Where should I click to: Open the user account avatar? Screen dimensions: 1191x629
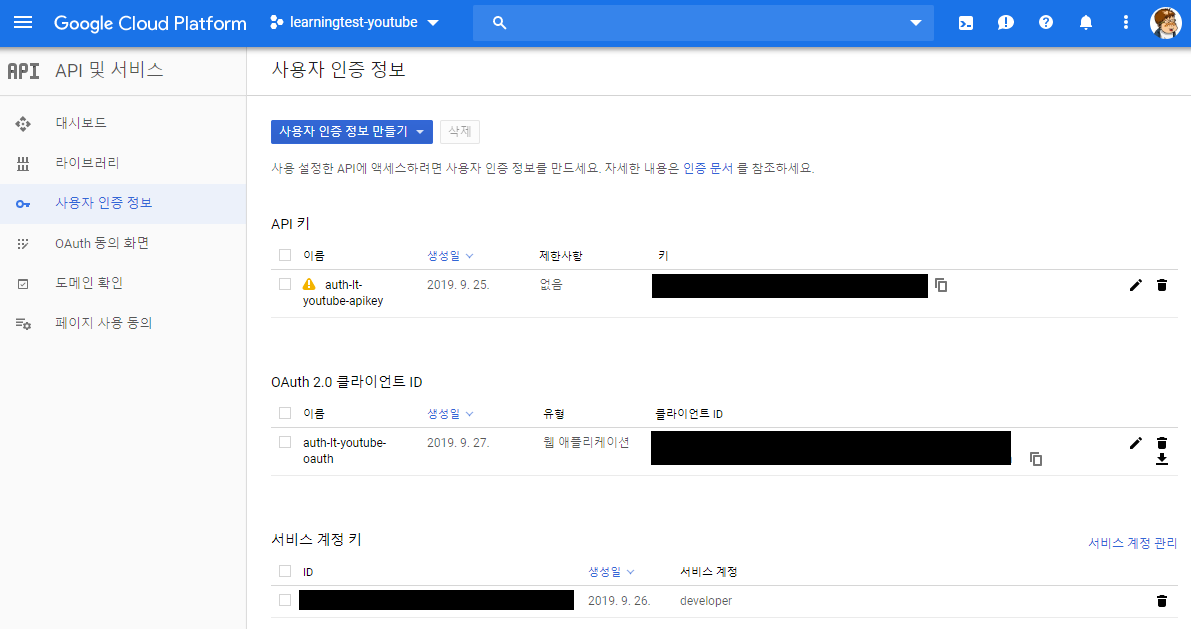[1165, 23]
